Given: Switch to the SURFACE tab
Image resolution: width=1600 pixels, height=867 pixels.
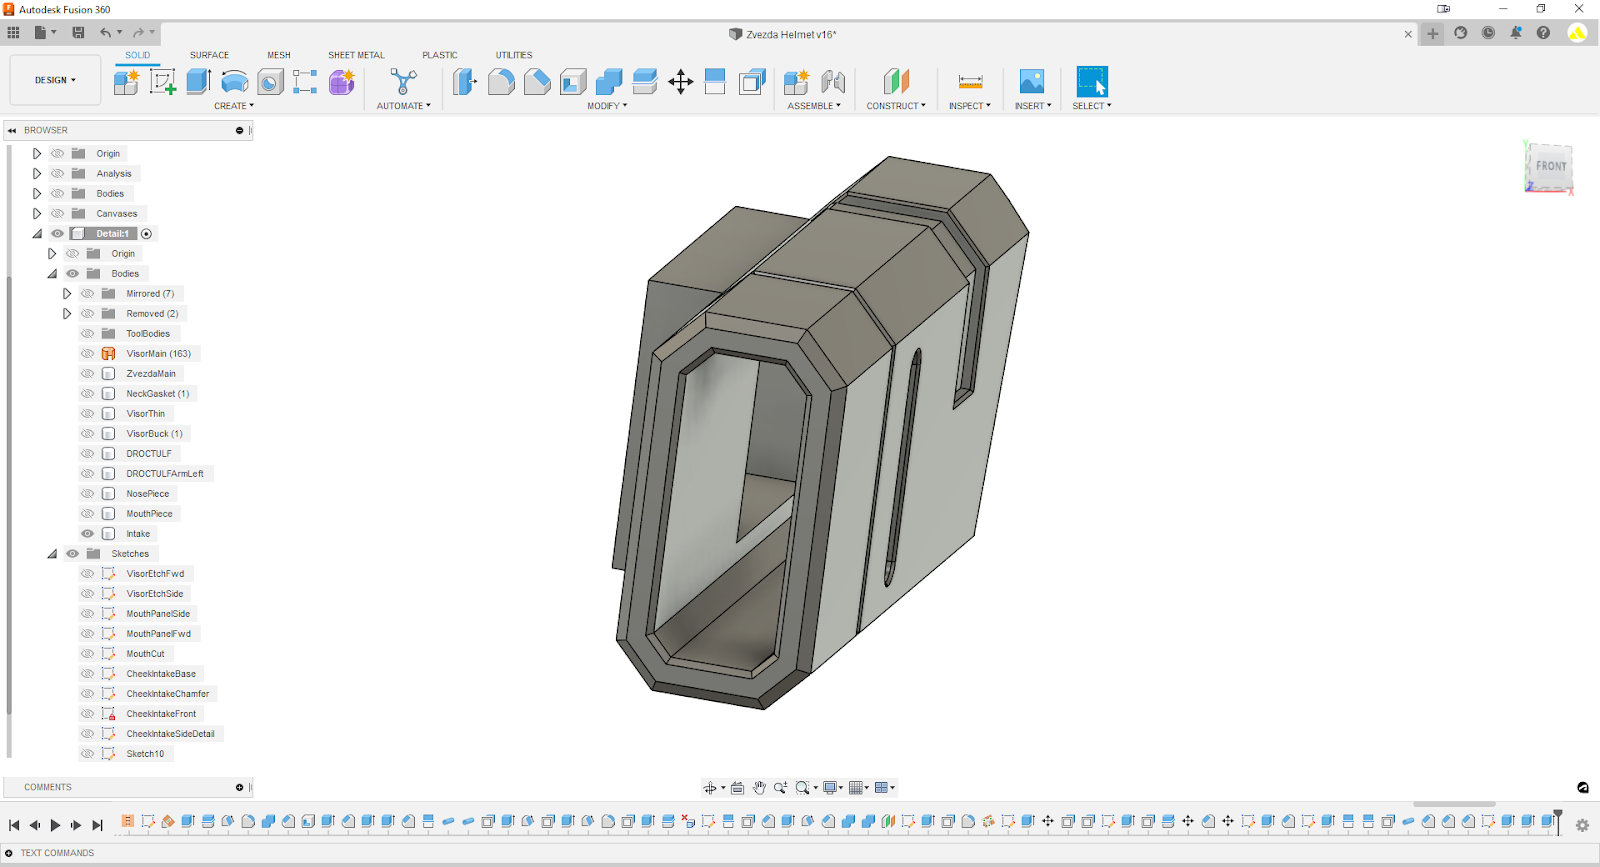Looking at the screenshot, I should [209, 55].
